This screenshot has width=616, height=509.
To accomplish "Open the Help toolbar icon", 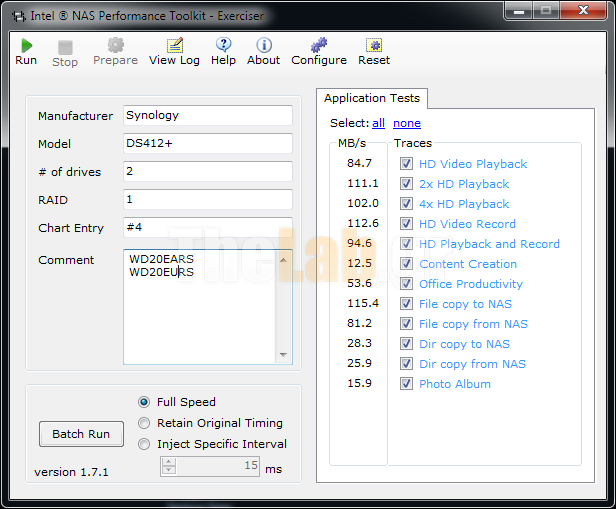I will click(224, 45).
